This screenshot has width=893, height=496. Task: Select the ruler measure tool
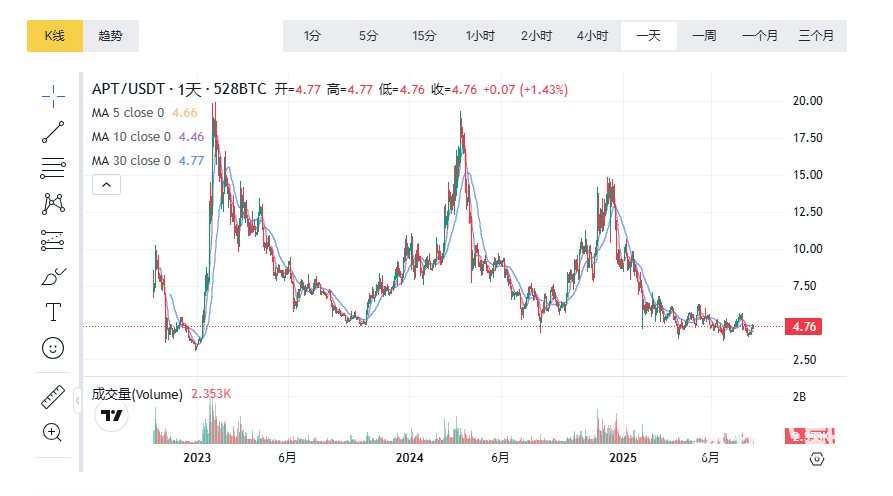[x=53, y=396]
